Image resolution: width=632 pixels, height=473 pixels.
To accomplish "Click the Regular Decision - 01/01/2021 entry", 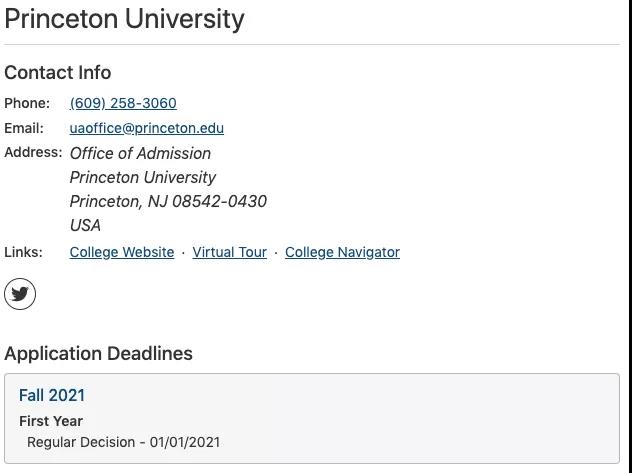I will 124,442.
